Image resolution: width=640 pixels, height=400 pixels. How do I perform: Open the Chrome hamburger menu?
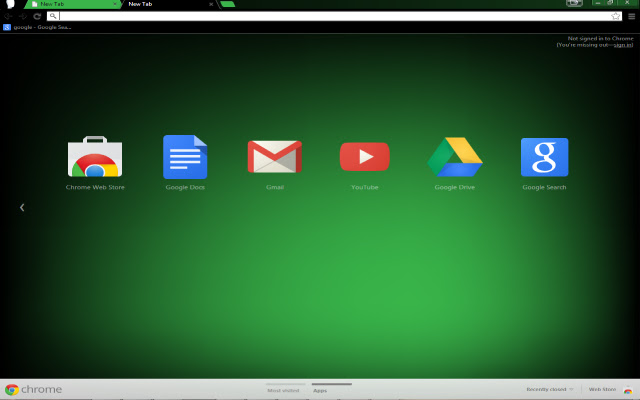(x=631, y=16)
